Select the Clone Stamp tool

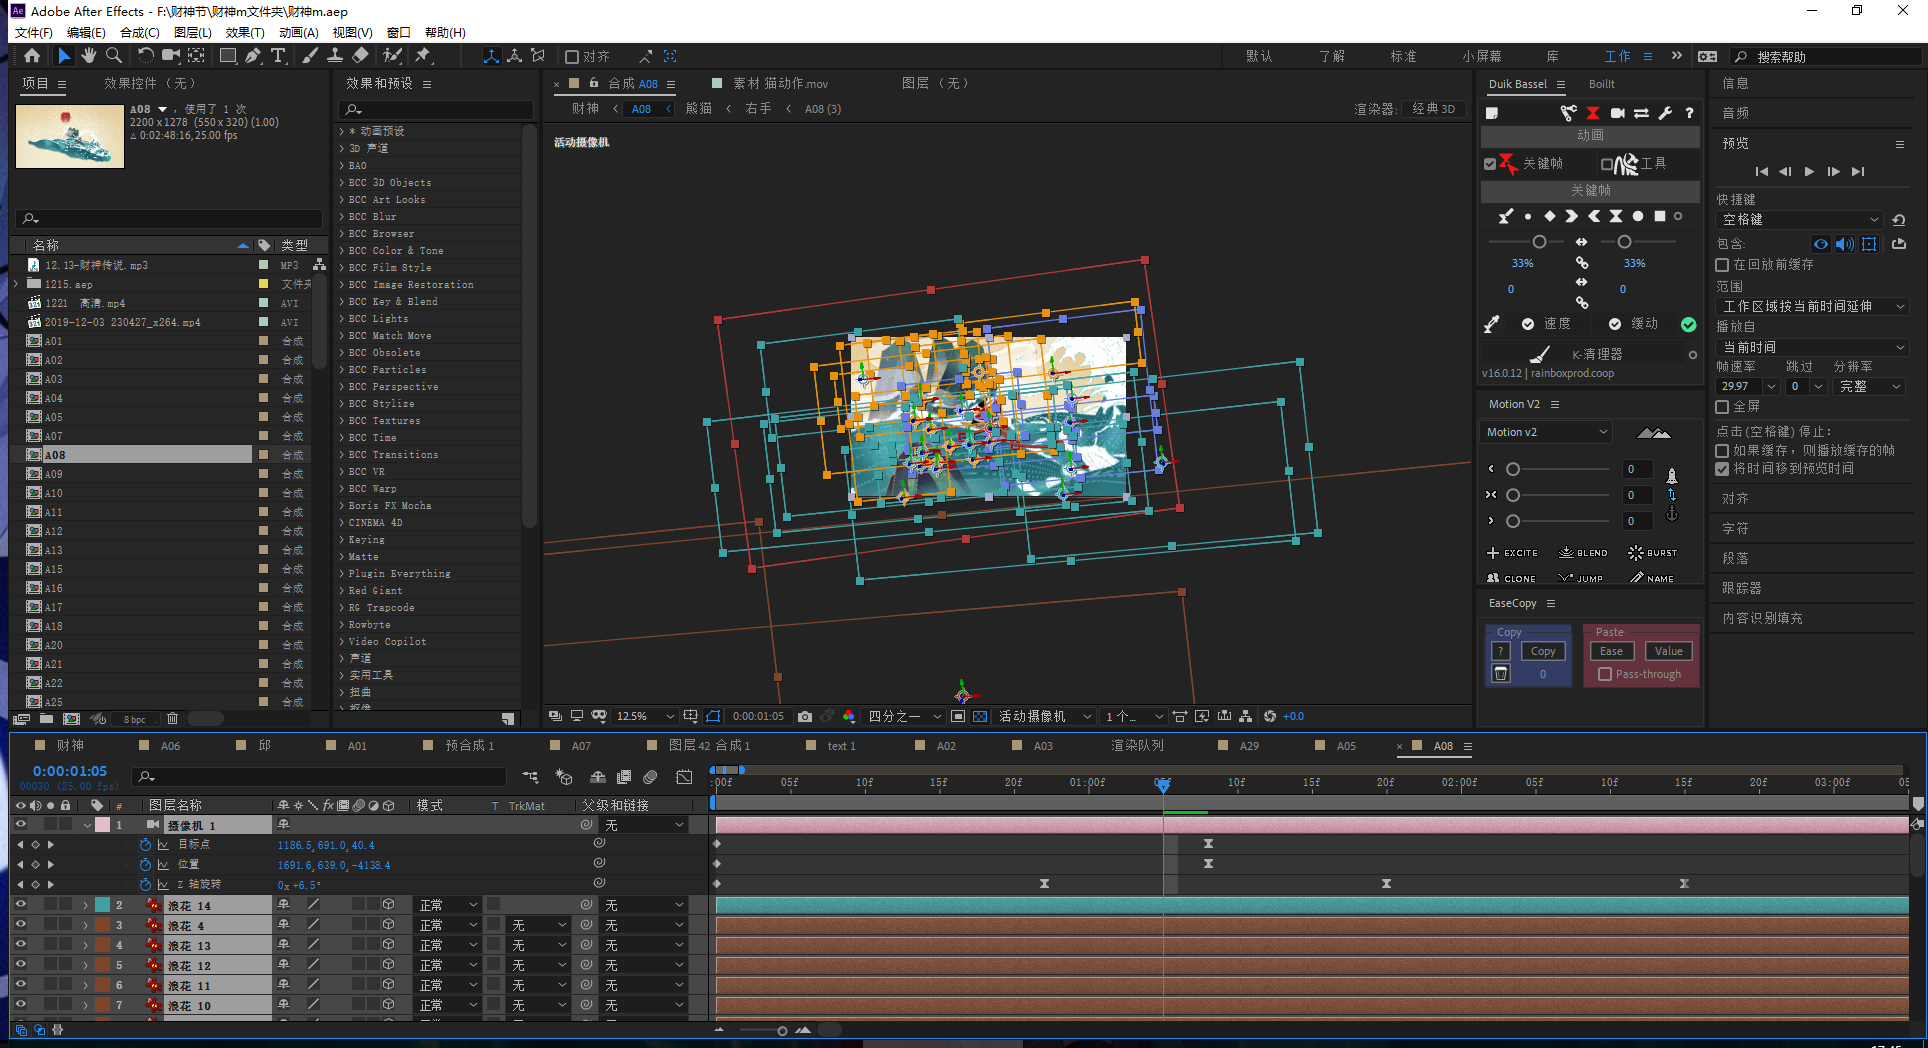click(x=335, y=56)
